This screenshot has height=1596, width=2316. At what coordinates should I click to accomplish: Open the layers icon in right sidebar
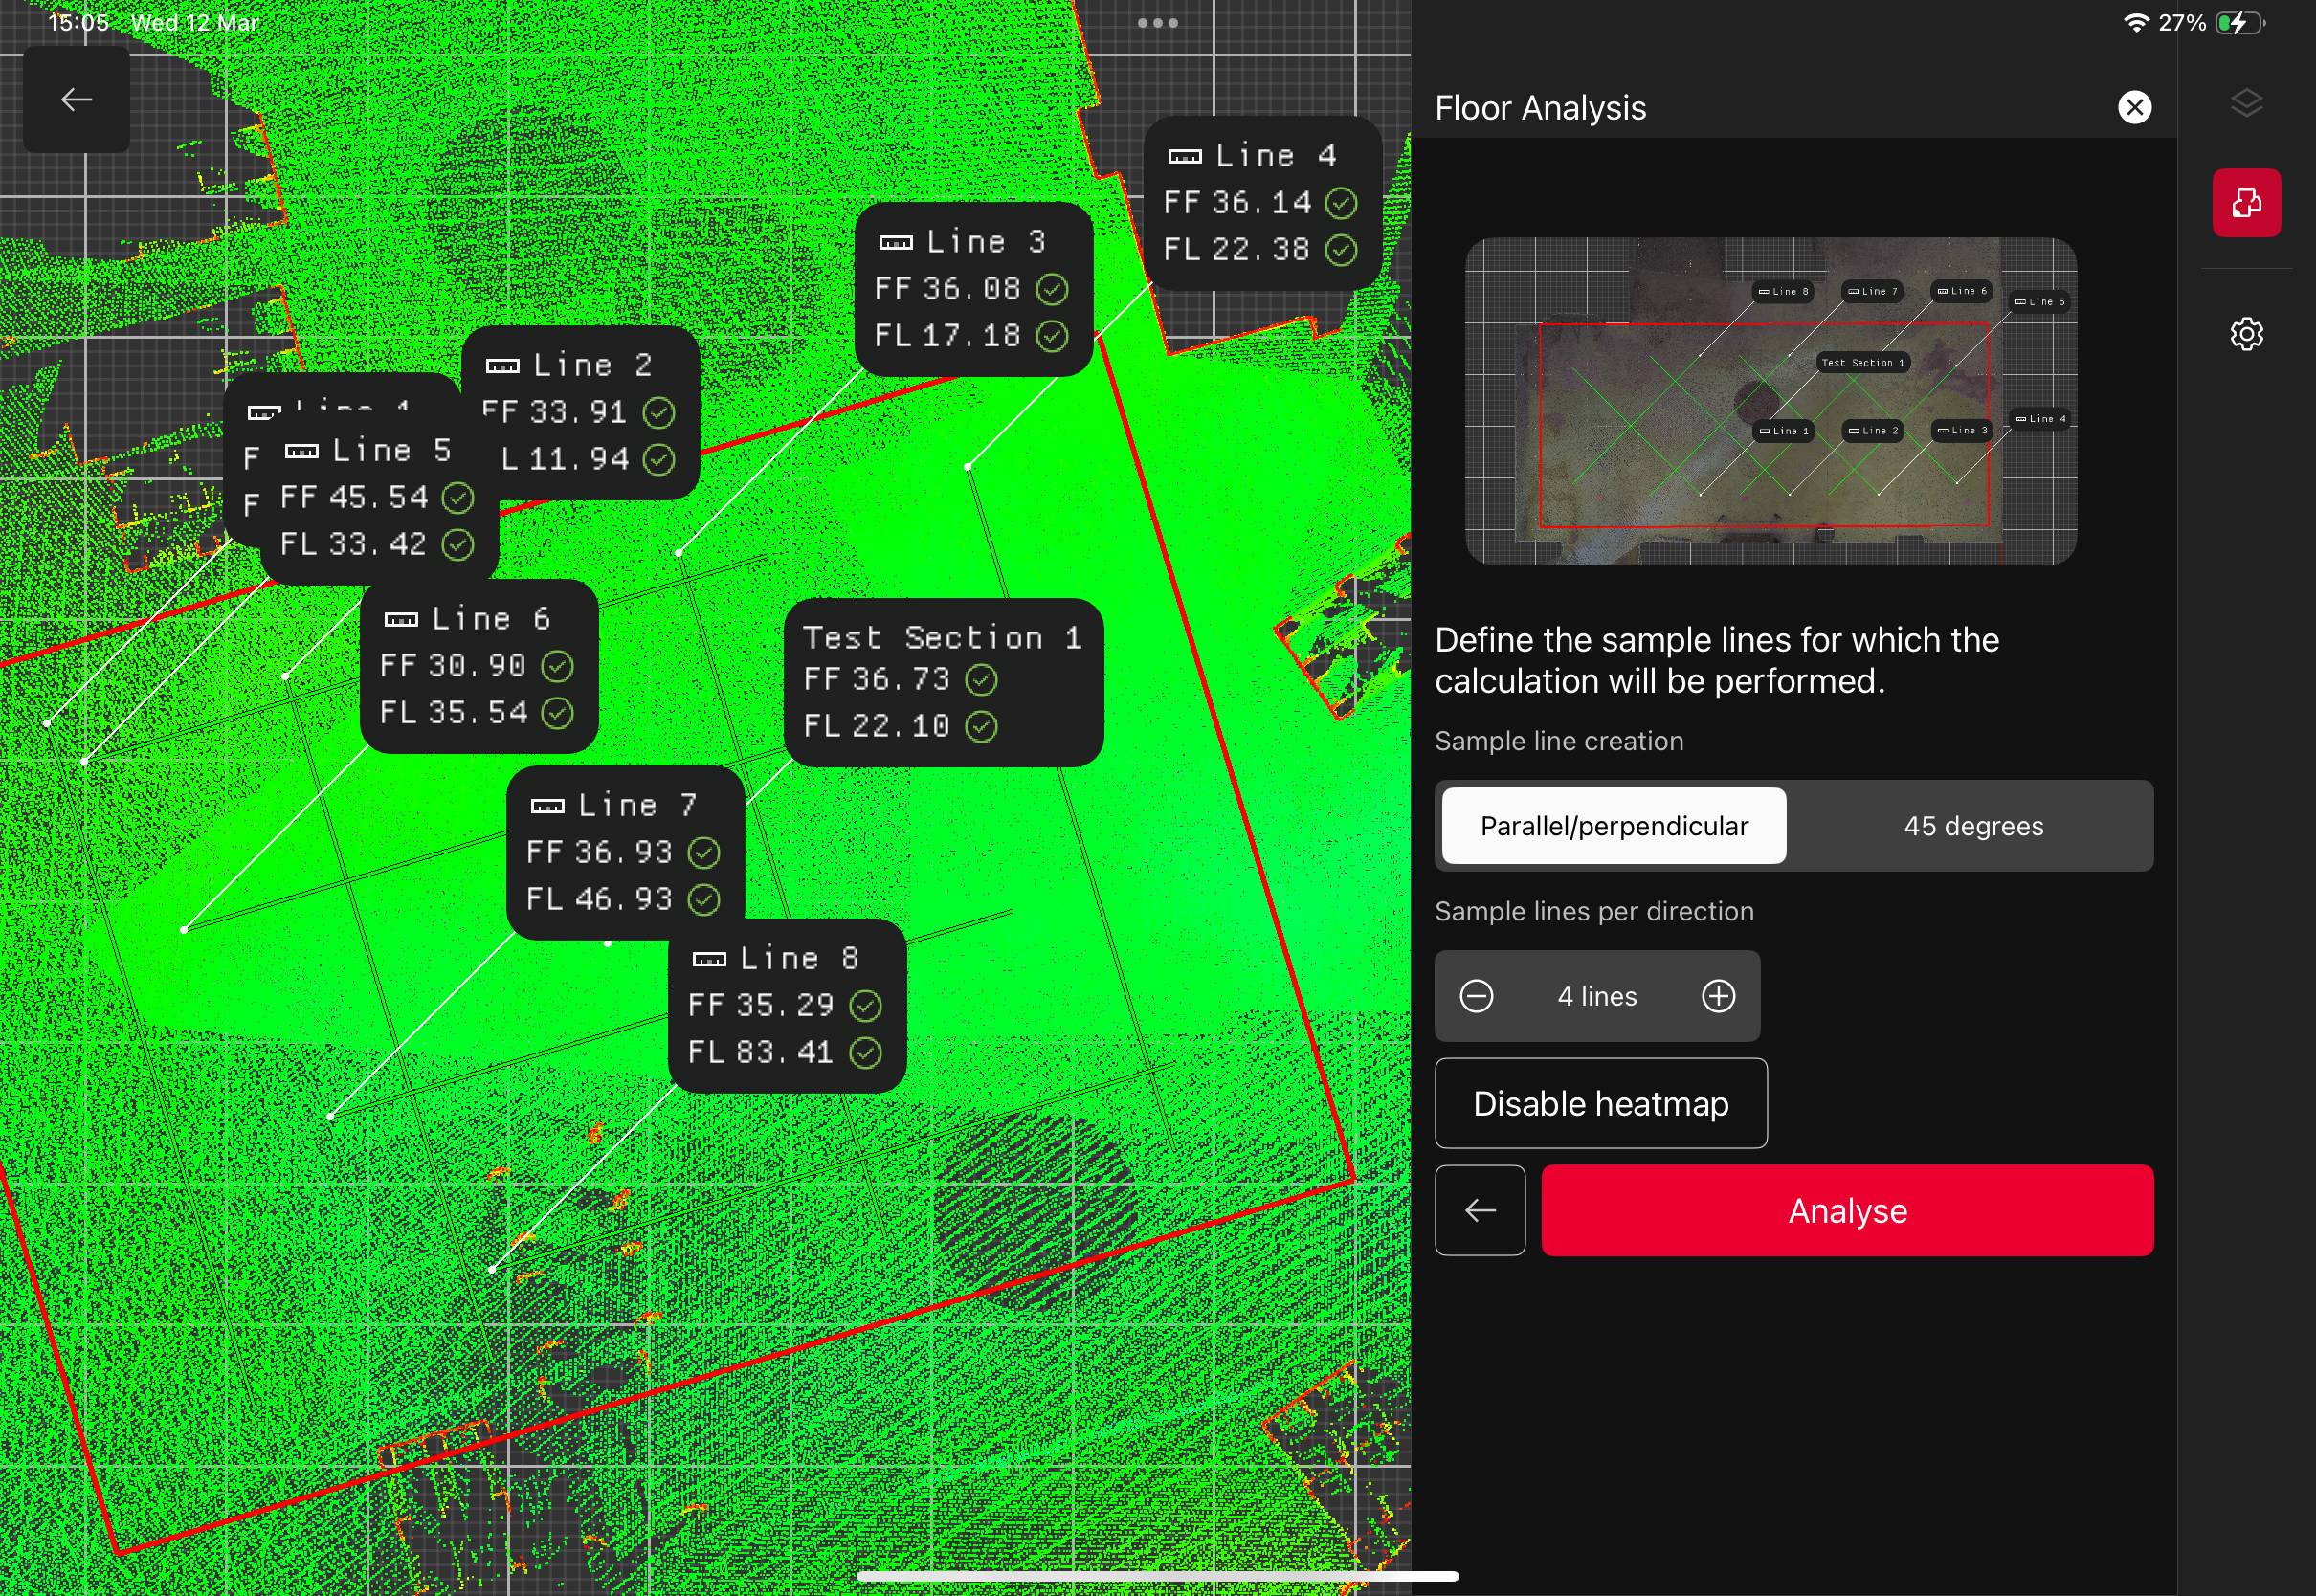click(2246, 103)
